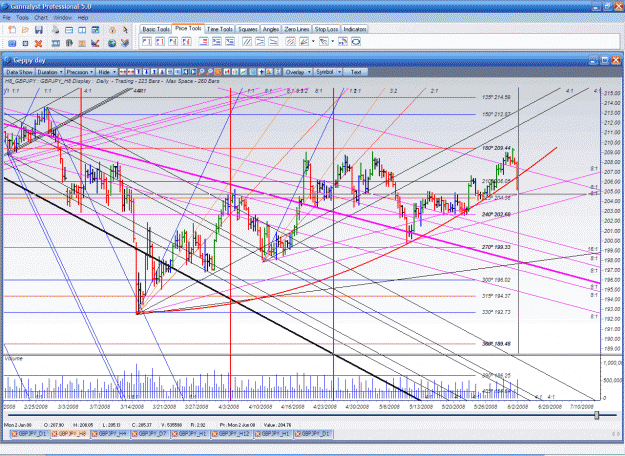Switch to the GBPJPY_H4 chart tab
This screenshot has height=456, width=625.
point(111,434)
